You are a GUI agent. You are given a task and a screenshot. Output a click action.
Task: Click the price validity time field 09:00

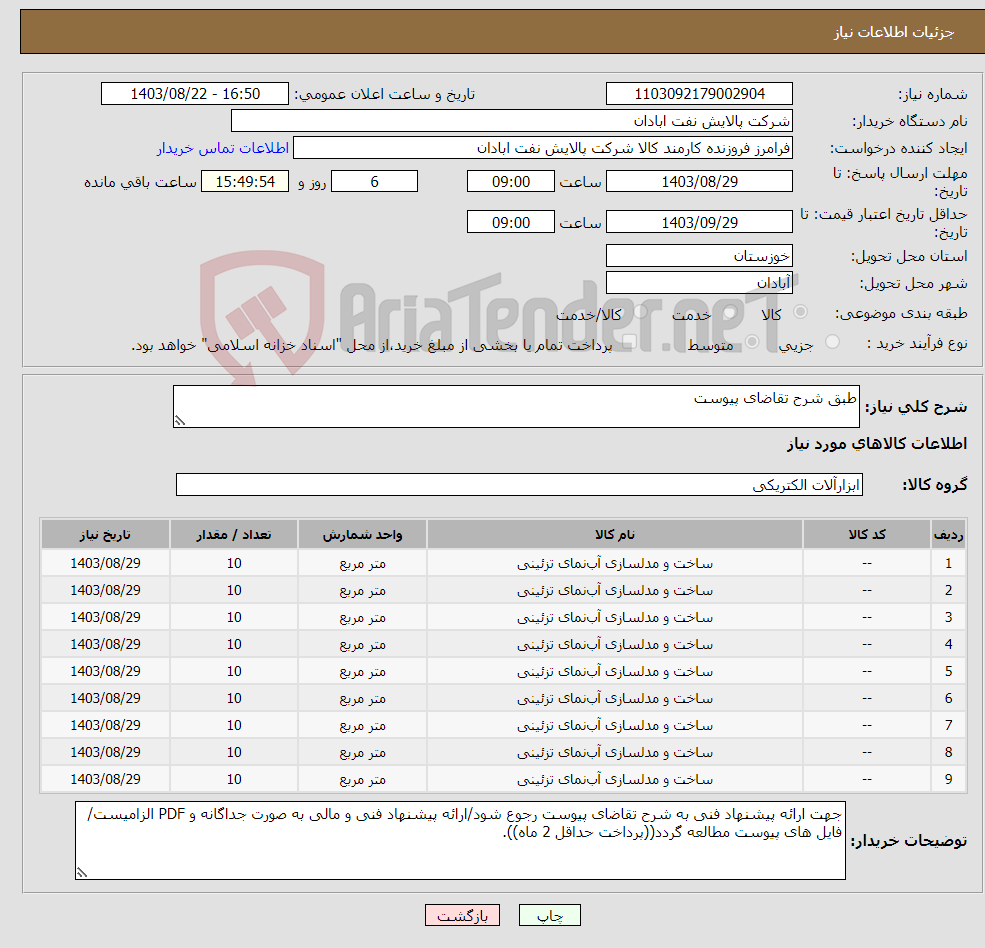(x=511, y=222)
